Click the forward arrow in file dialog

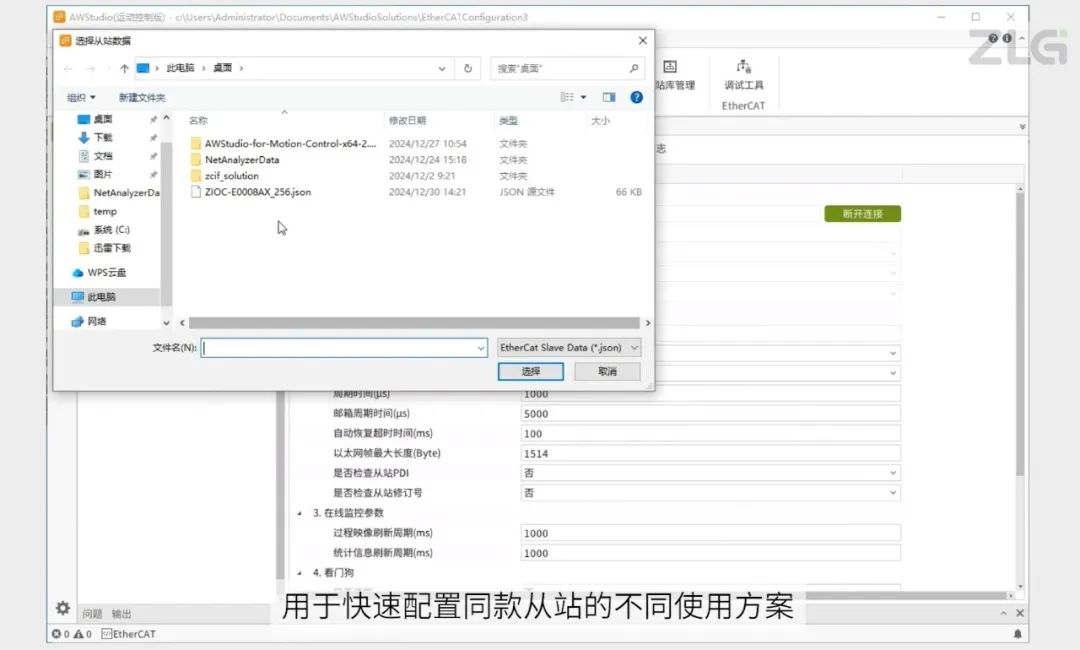pos(91,68)
